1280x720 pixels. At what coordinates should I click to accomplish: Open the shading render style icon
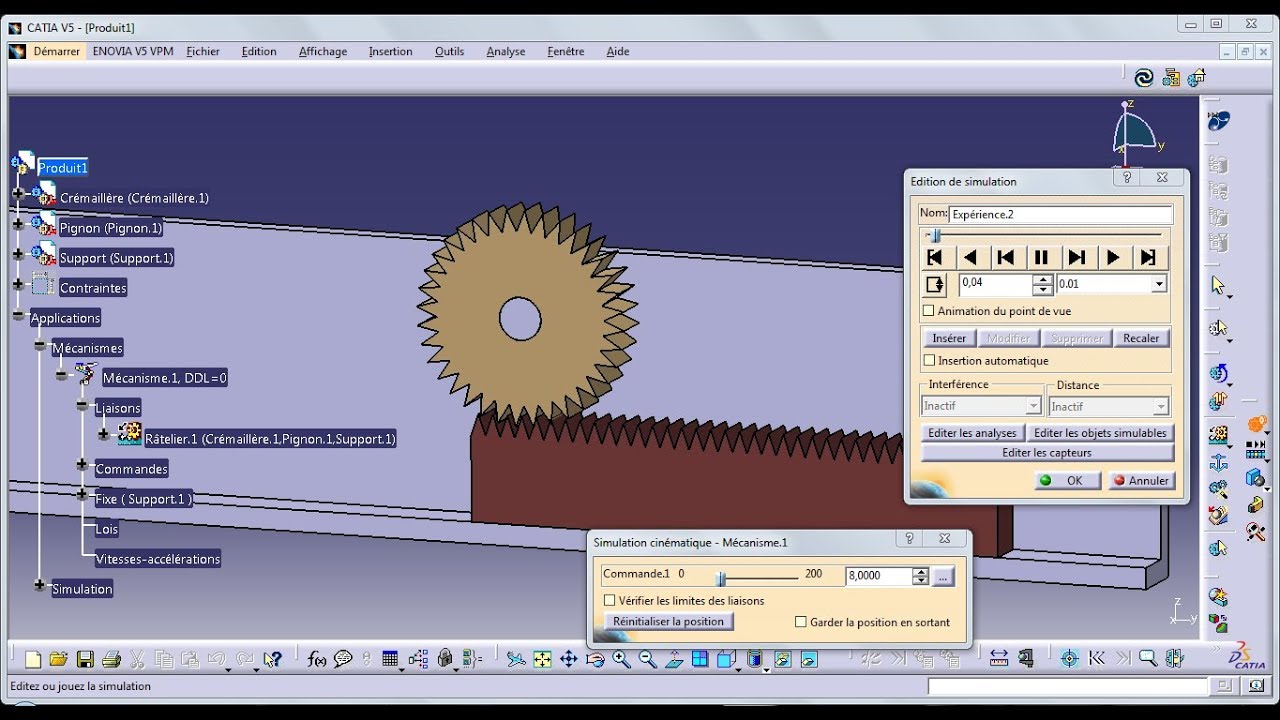[755, 659]
